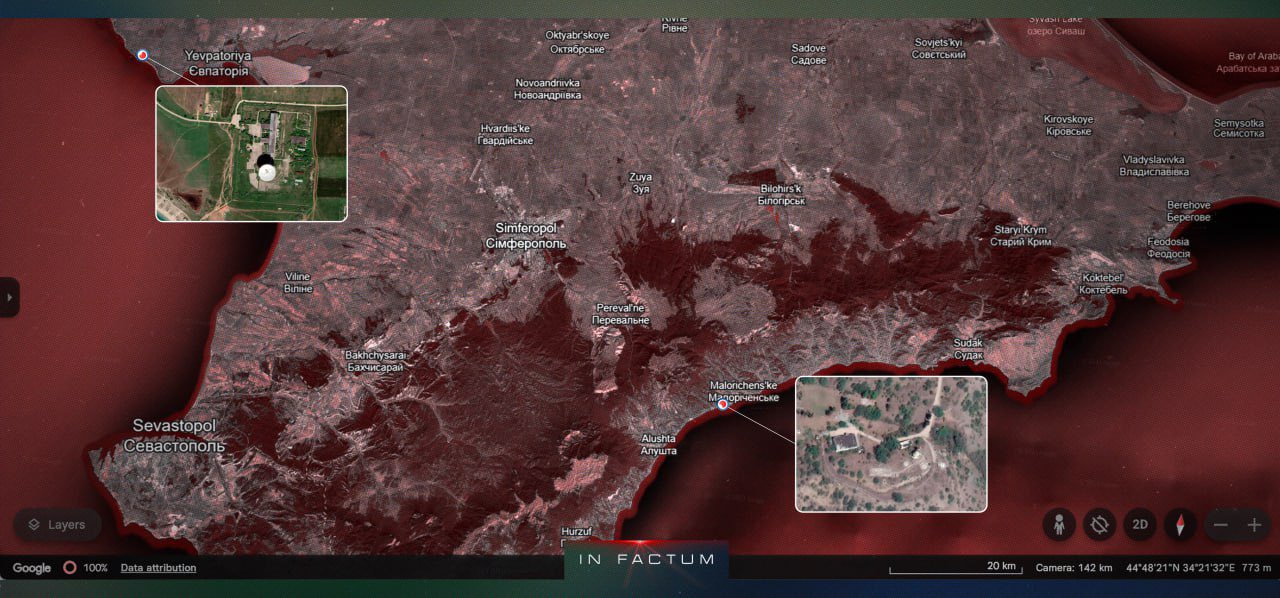Click the crossed-out rotation icon
Image resolution: width=1280 pixels, height=598 pixels.
point(1100,524)
